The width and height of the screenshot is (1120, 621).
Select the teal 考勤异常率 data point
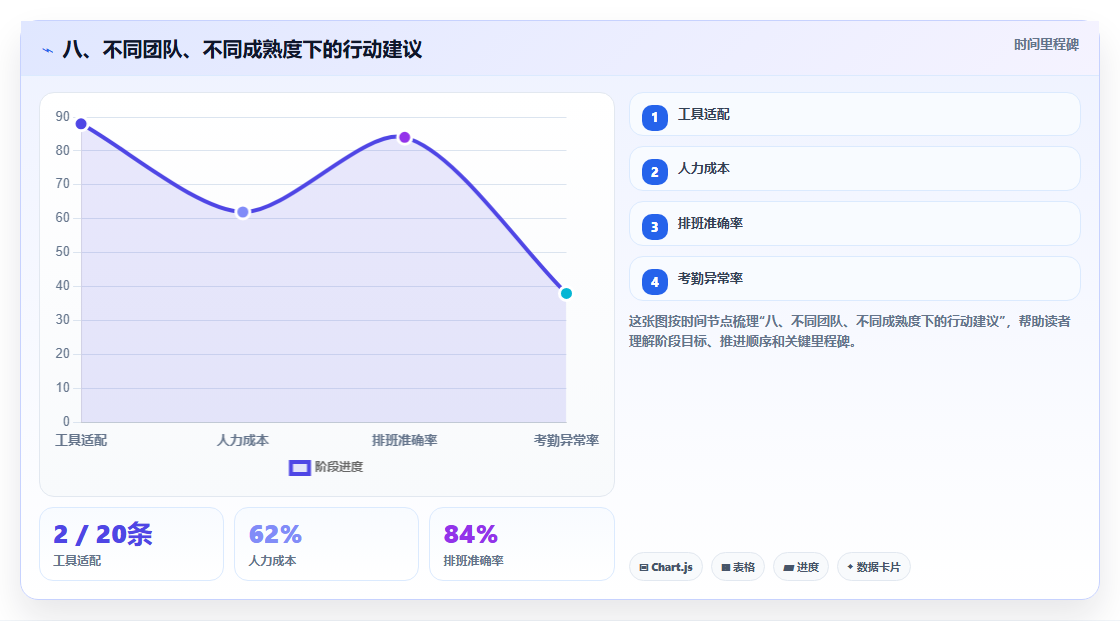(566, 293)
